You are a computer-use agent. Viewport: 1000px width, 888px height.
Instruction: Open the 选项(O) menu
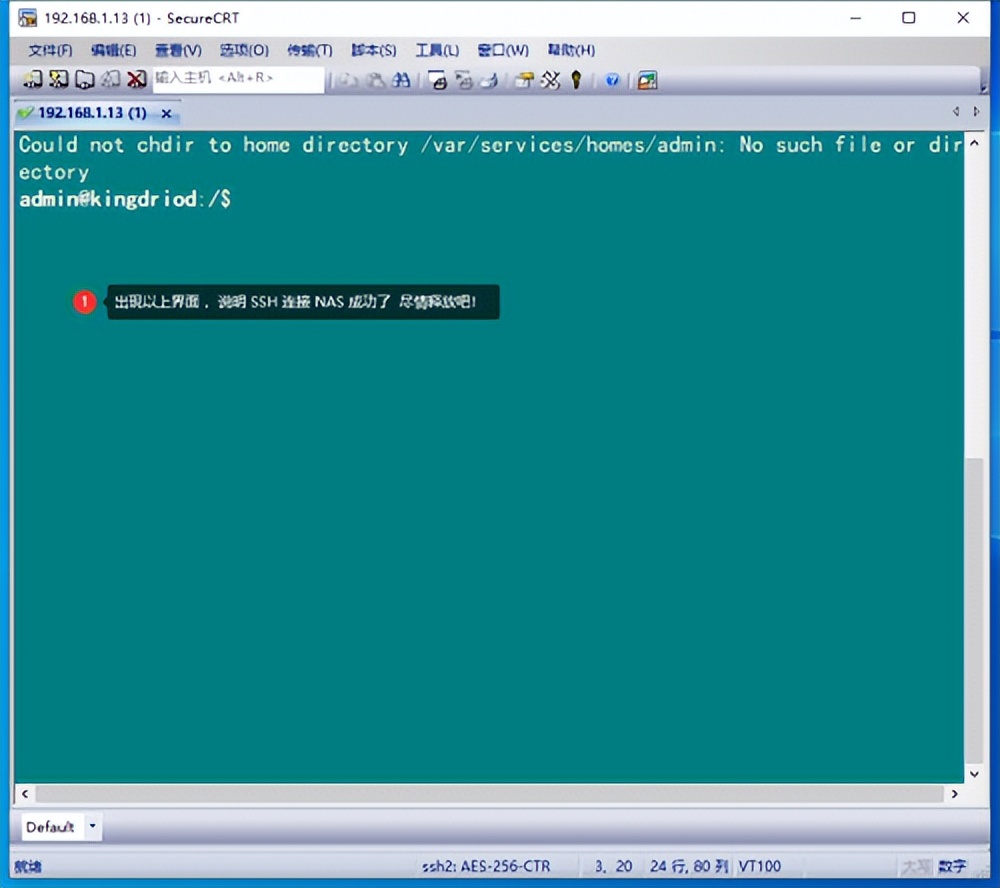pos(244,50)
